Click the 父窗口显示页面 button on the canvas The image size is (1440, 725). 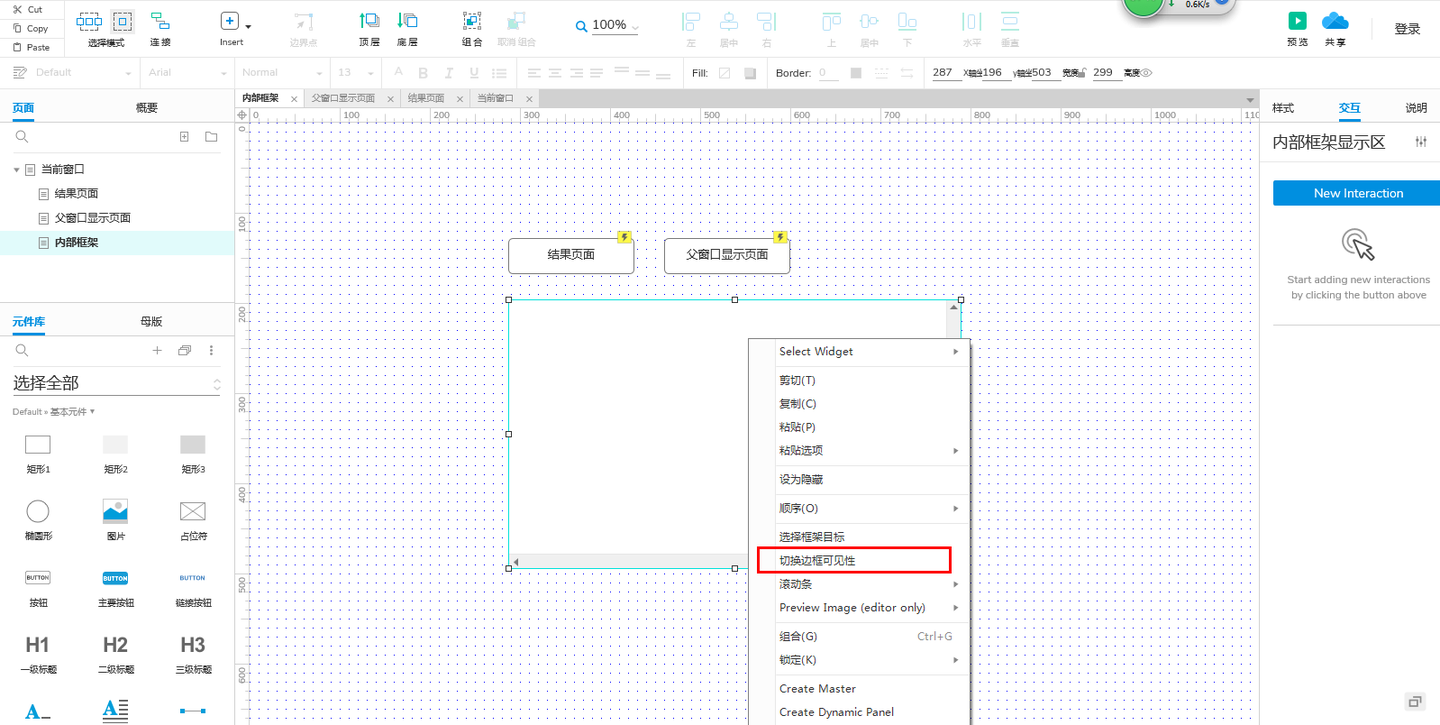pos(727,255)
